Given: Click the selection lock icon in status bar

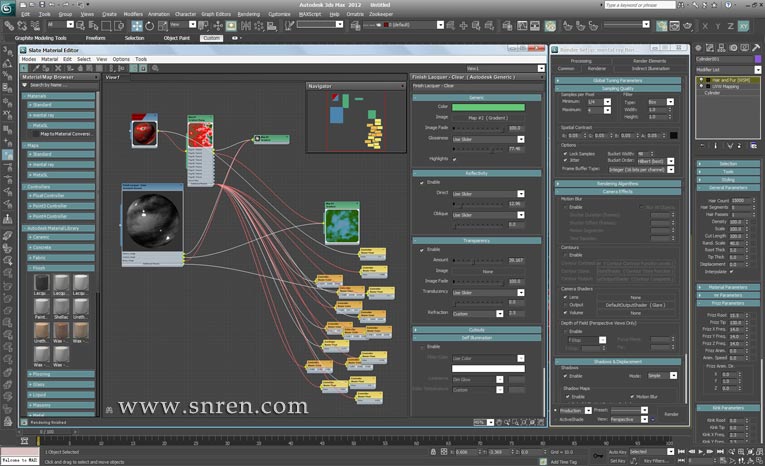Looking at the screenshot, I should pos(433,452).
